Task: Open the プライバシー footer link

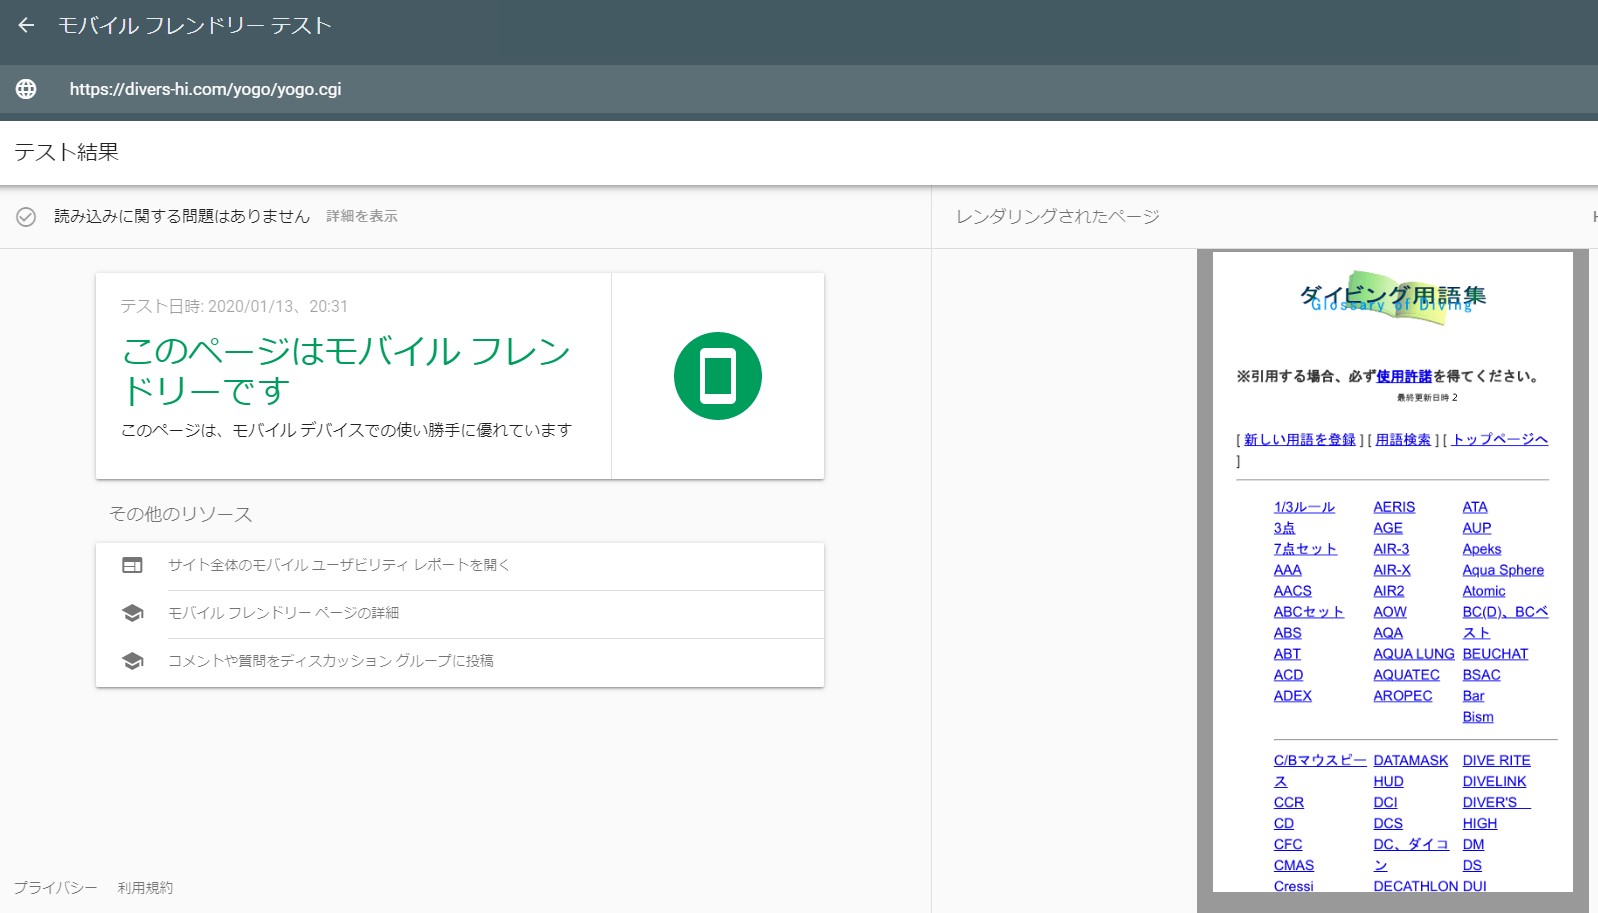Action: (x=56, y=887)
